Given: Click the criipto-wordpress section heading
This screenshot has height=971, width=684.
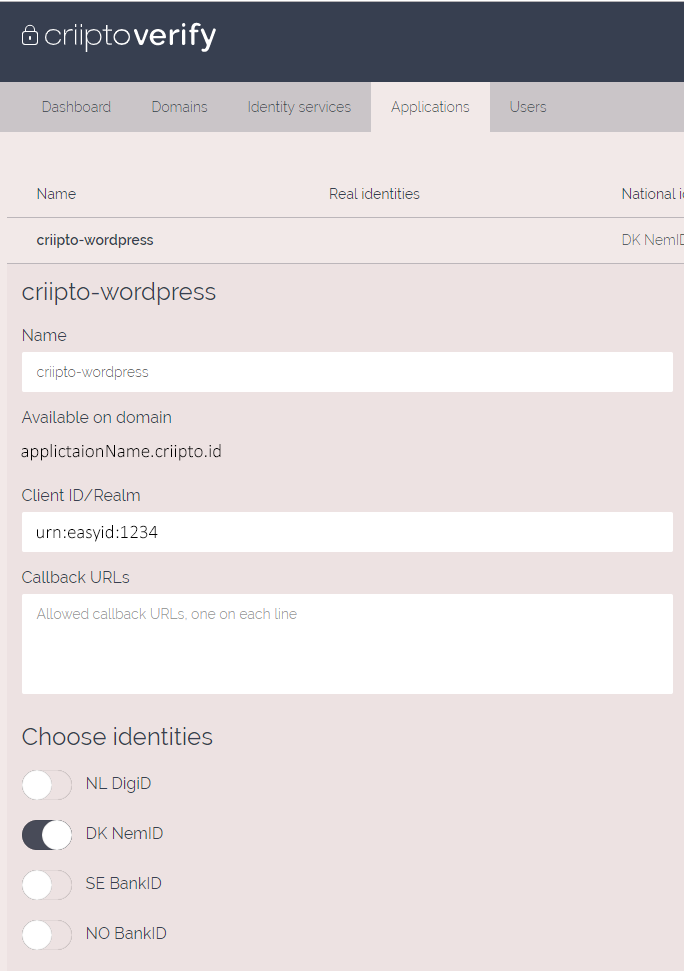Looking at the screenshot, I should [x=119, y=292].
